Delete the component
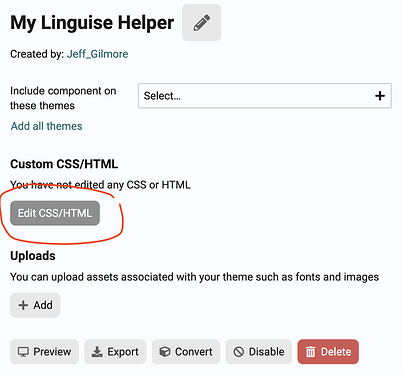403x375 pixels. (328, 352)
